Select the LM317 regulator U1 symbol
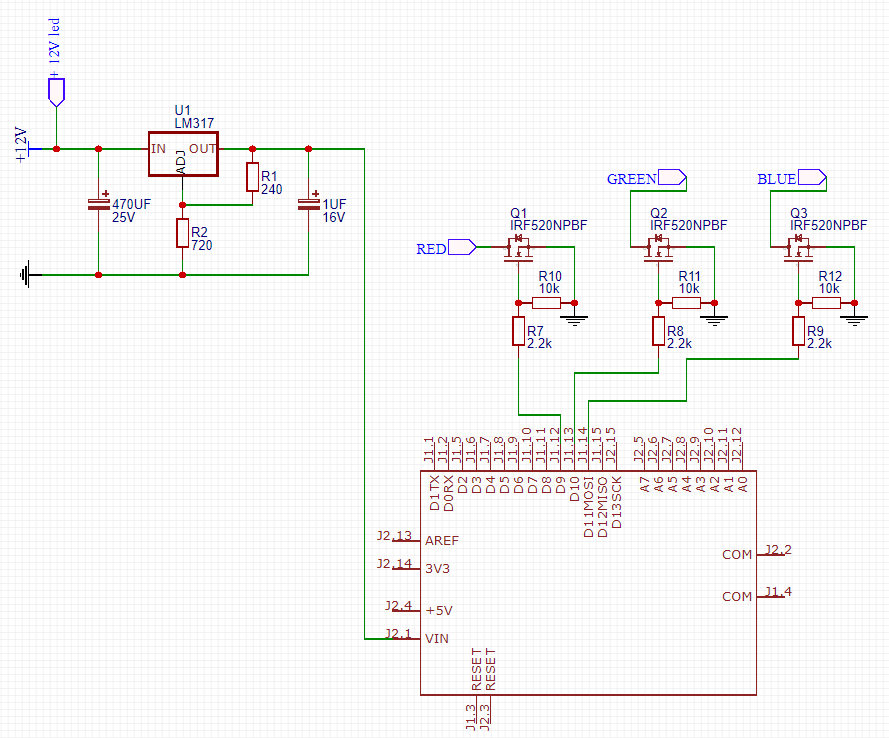 pos(182,155)
